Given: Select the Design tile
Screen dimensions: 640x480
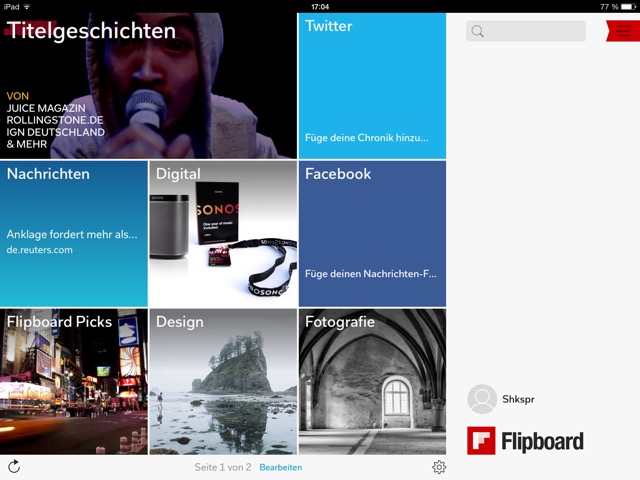Looking at the screenshot, I should (223, 381).
